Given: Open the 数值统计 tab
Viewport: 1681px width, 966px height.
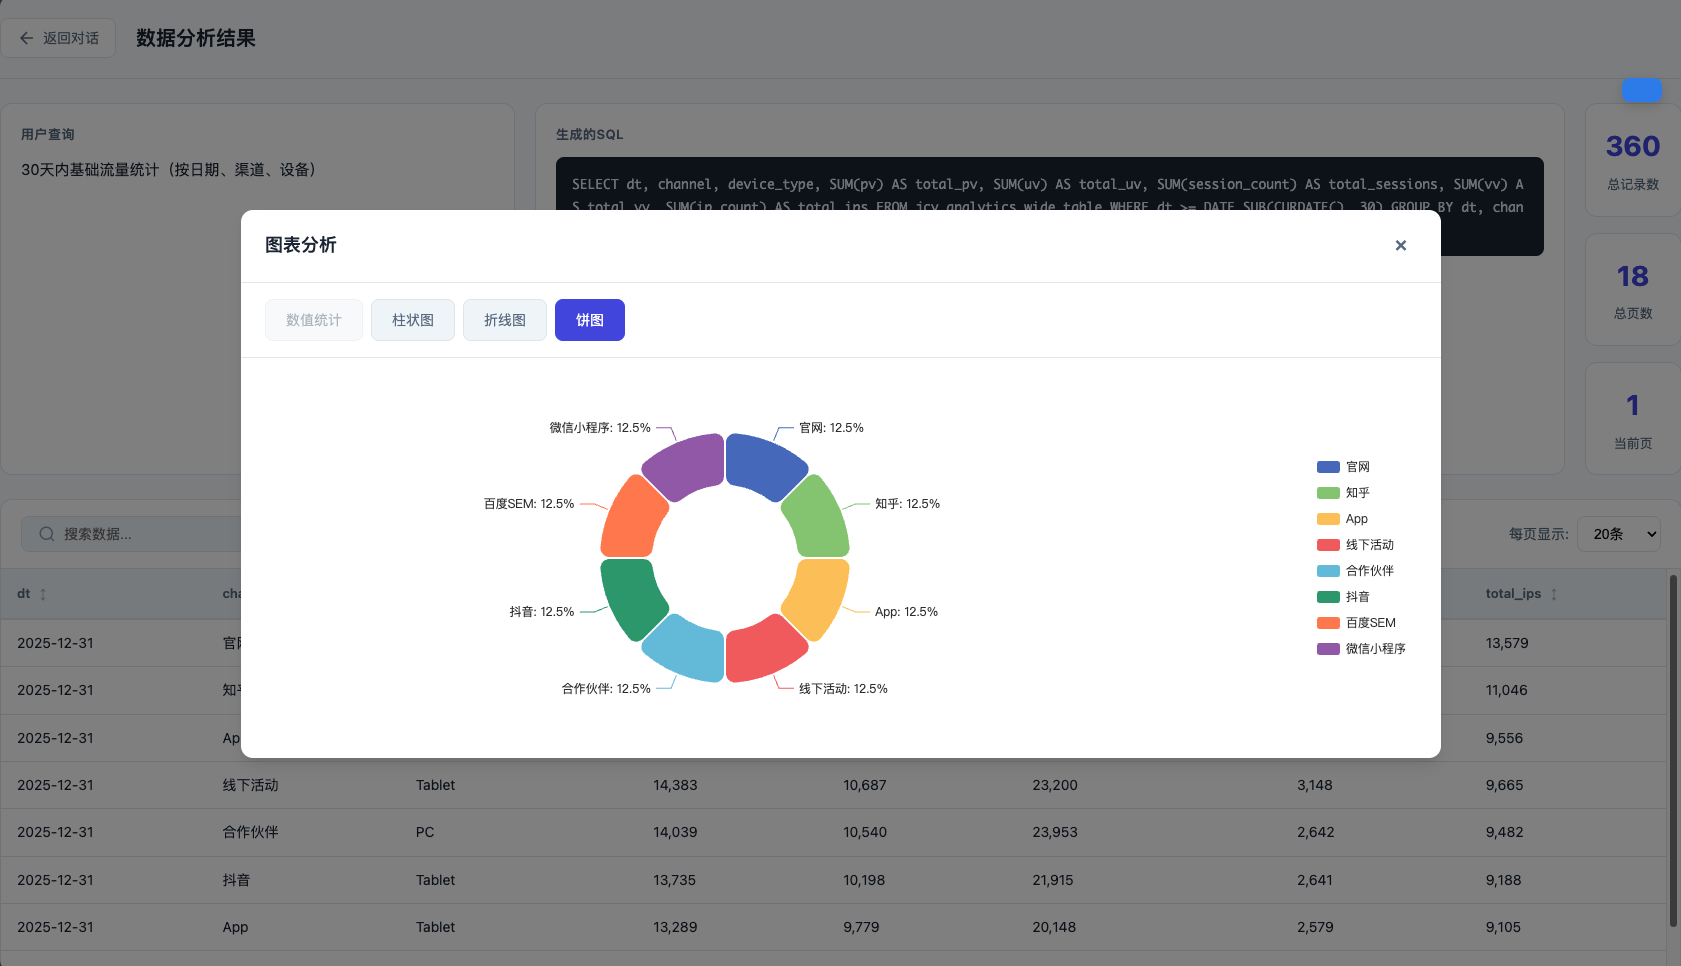Looking at the screenshot, I should pyautogui.click(x=314, y=320).
